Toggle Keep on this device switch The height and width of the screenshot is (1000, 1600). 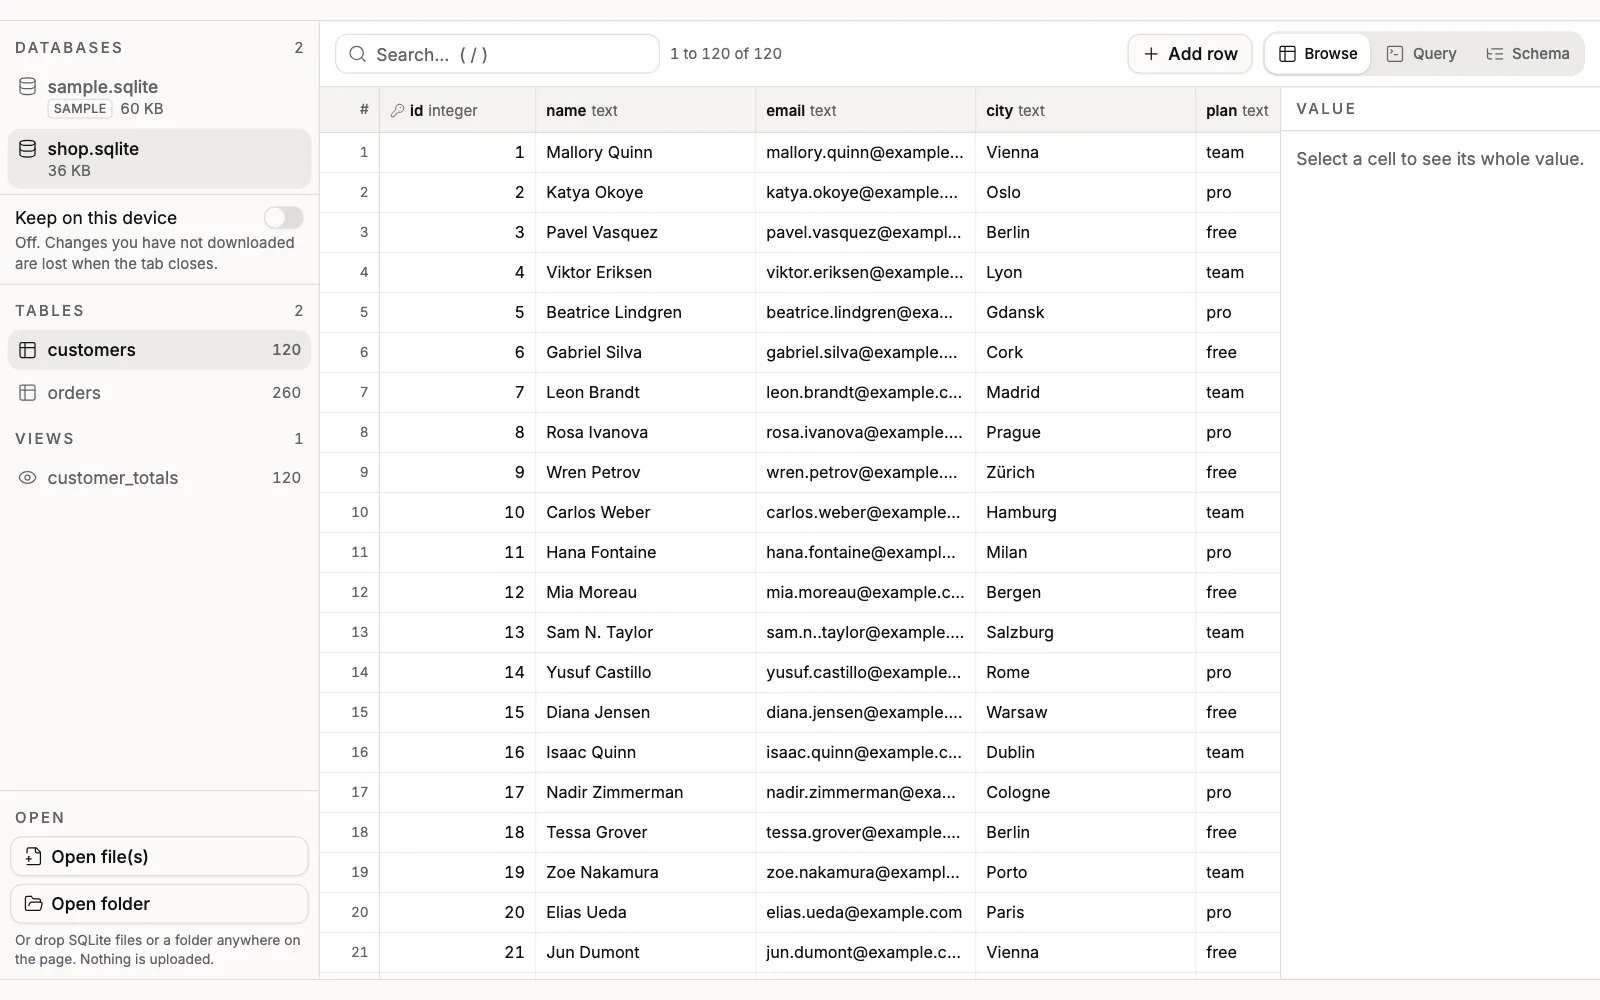pos(283,218)
